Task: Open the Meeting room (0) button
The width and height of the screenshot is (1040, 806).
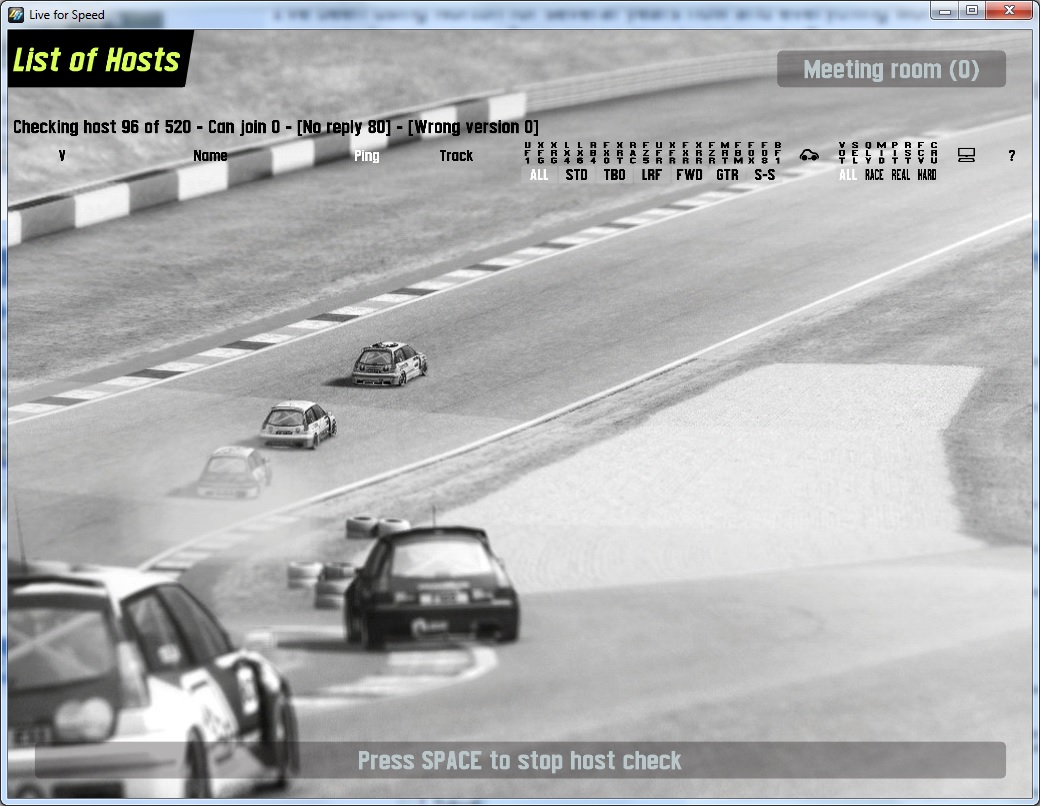Action: 891,69
